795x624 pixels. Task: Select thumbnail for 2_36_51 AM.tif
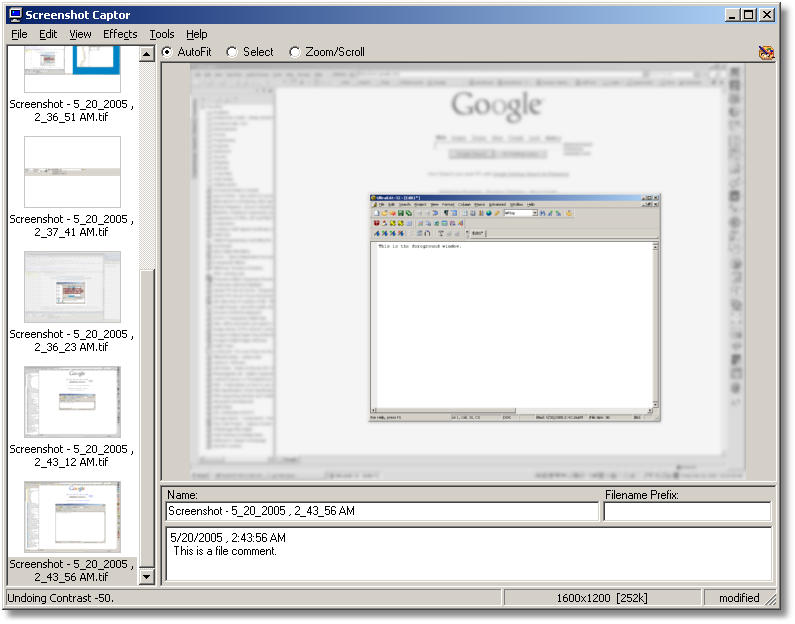[x=73, y=69]
